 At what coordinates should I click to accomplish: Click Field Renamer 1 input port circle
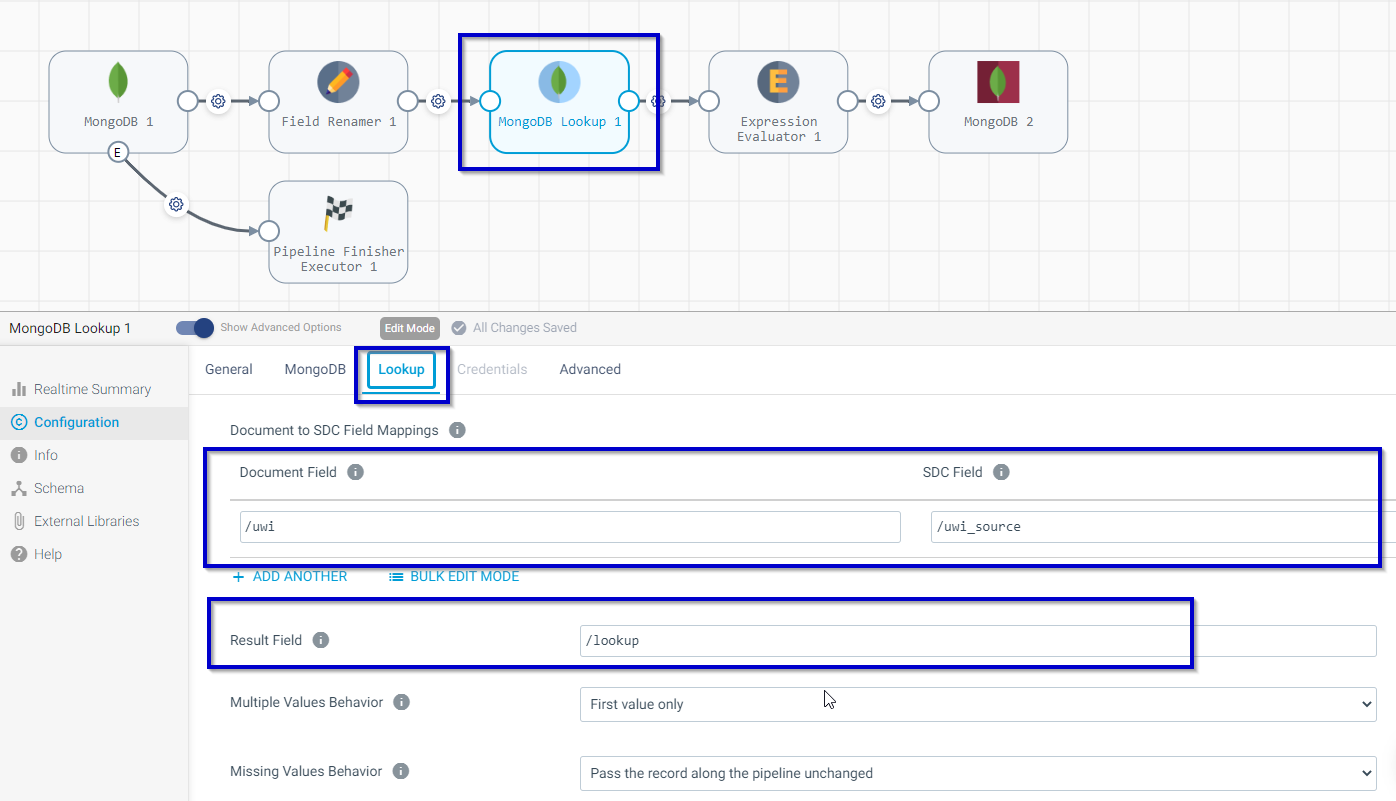click(269, 101)
